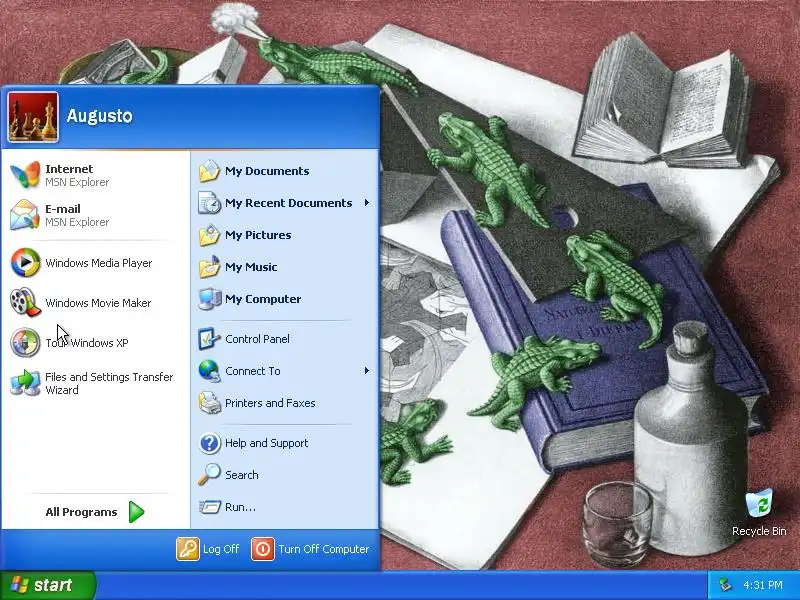Click the My Documents folder icon
800x600 pixels.
tap(209, 171)
